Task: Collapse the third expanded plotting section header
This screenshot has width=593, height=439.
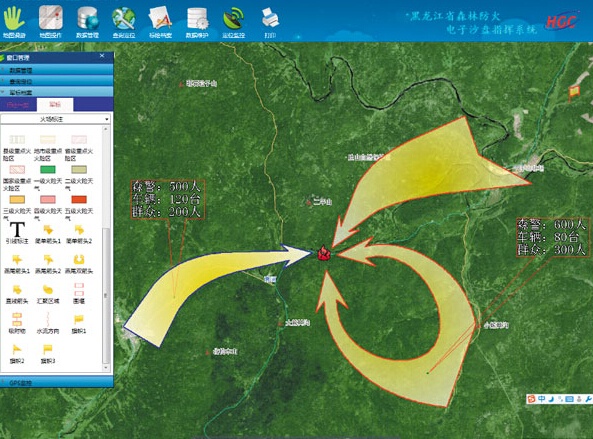Action: coord(57,92)
